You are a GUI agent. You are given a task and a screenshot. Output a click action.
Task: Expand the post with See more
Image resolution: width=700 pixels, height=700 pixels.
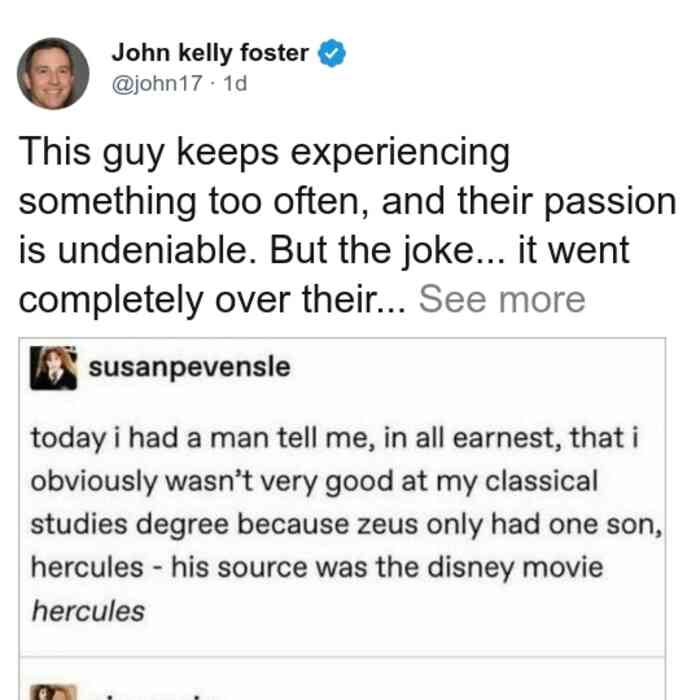point(502,300)
